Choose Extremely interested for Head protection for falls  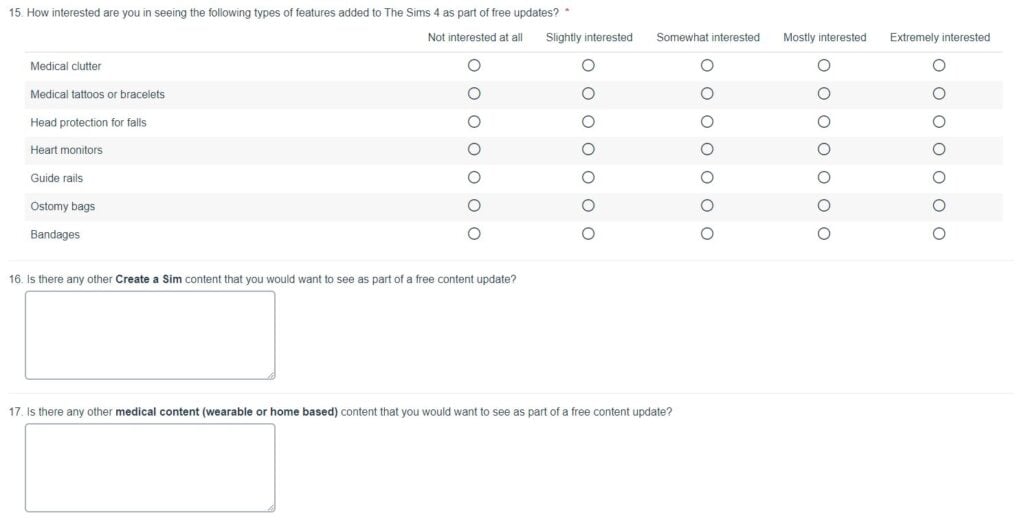938,122
